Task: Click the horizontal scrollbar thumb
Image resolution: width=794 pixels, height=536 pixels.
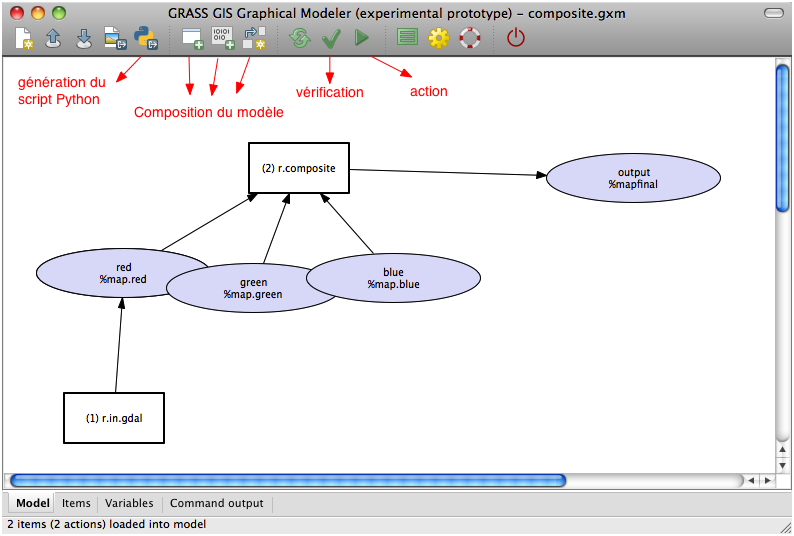Action: click(x=287, y=480)
